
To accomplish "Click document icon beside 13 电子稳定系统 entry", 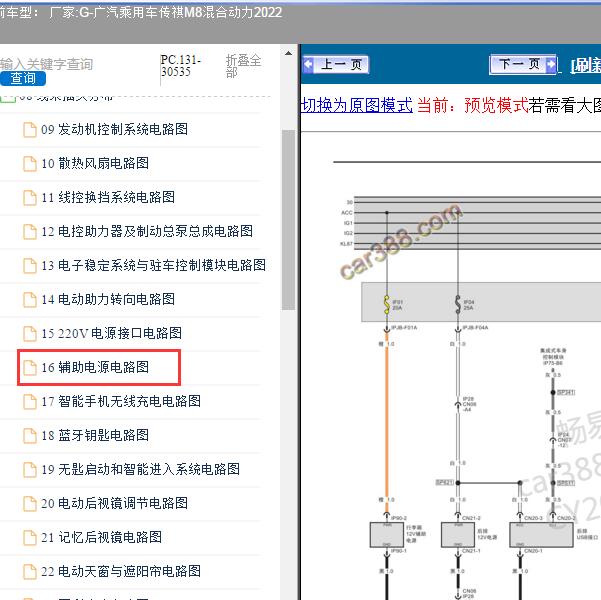I will [30, 266].
